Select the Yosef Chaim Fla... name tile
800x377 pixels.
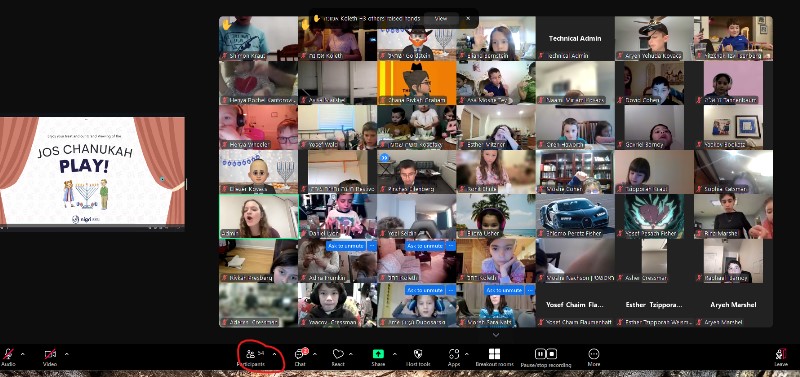coord(575,305)
